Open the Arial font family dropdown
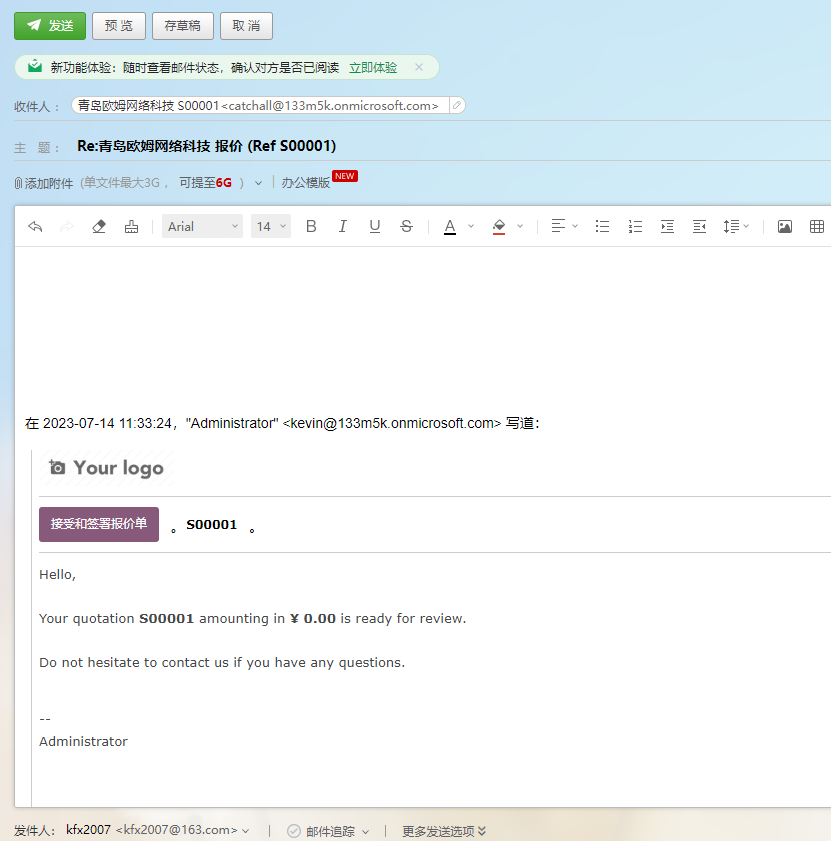Screen dimensions: 831x841 202,226
